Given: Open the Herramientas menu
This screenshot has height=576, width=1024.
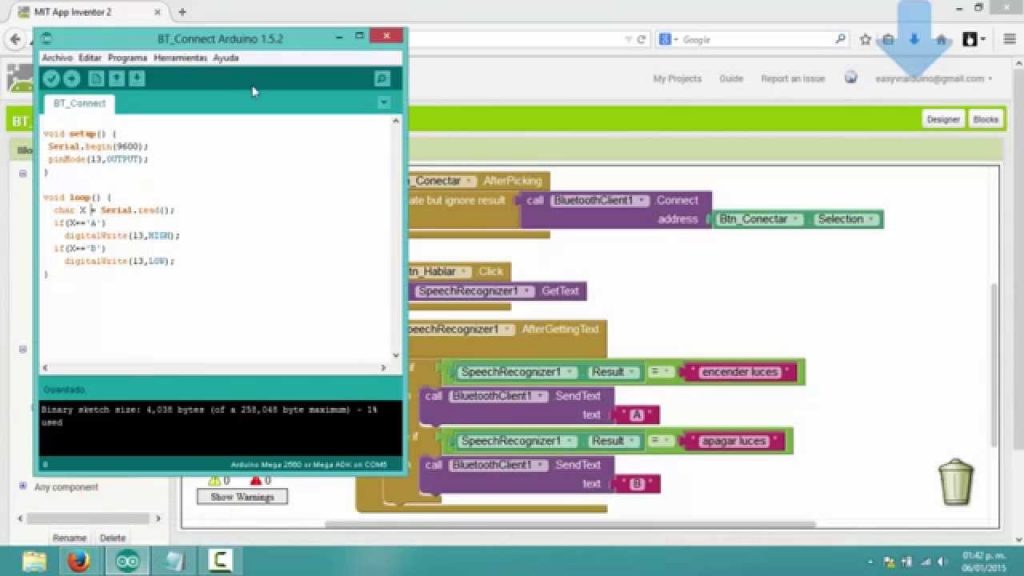Looking at the screenshot, I should [180, 57].
